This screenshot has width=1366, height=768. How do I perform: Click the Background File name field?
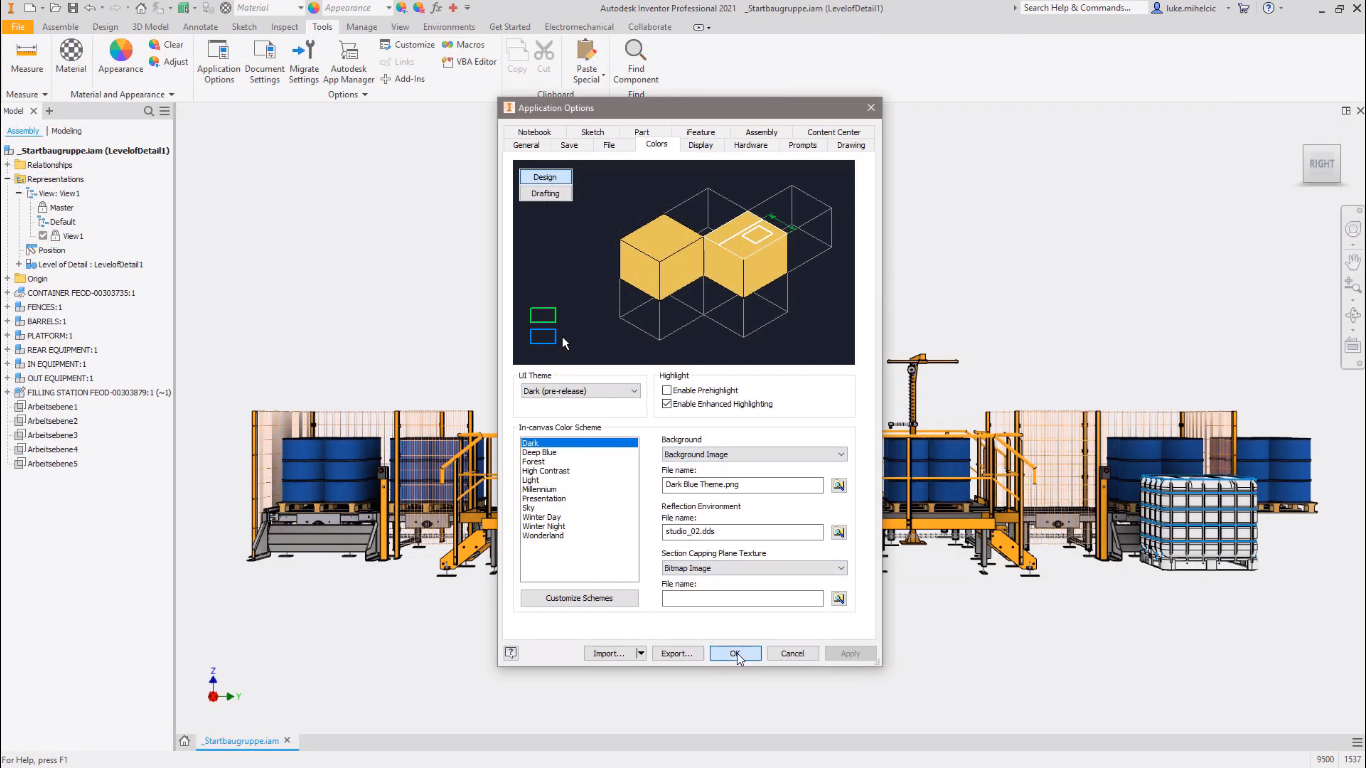pyautogui.click(x=743, y=485)
